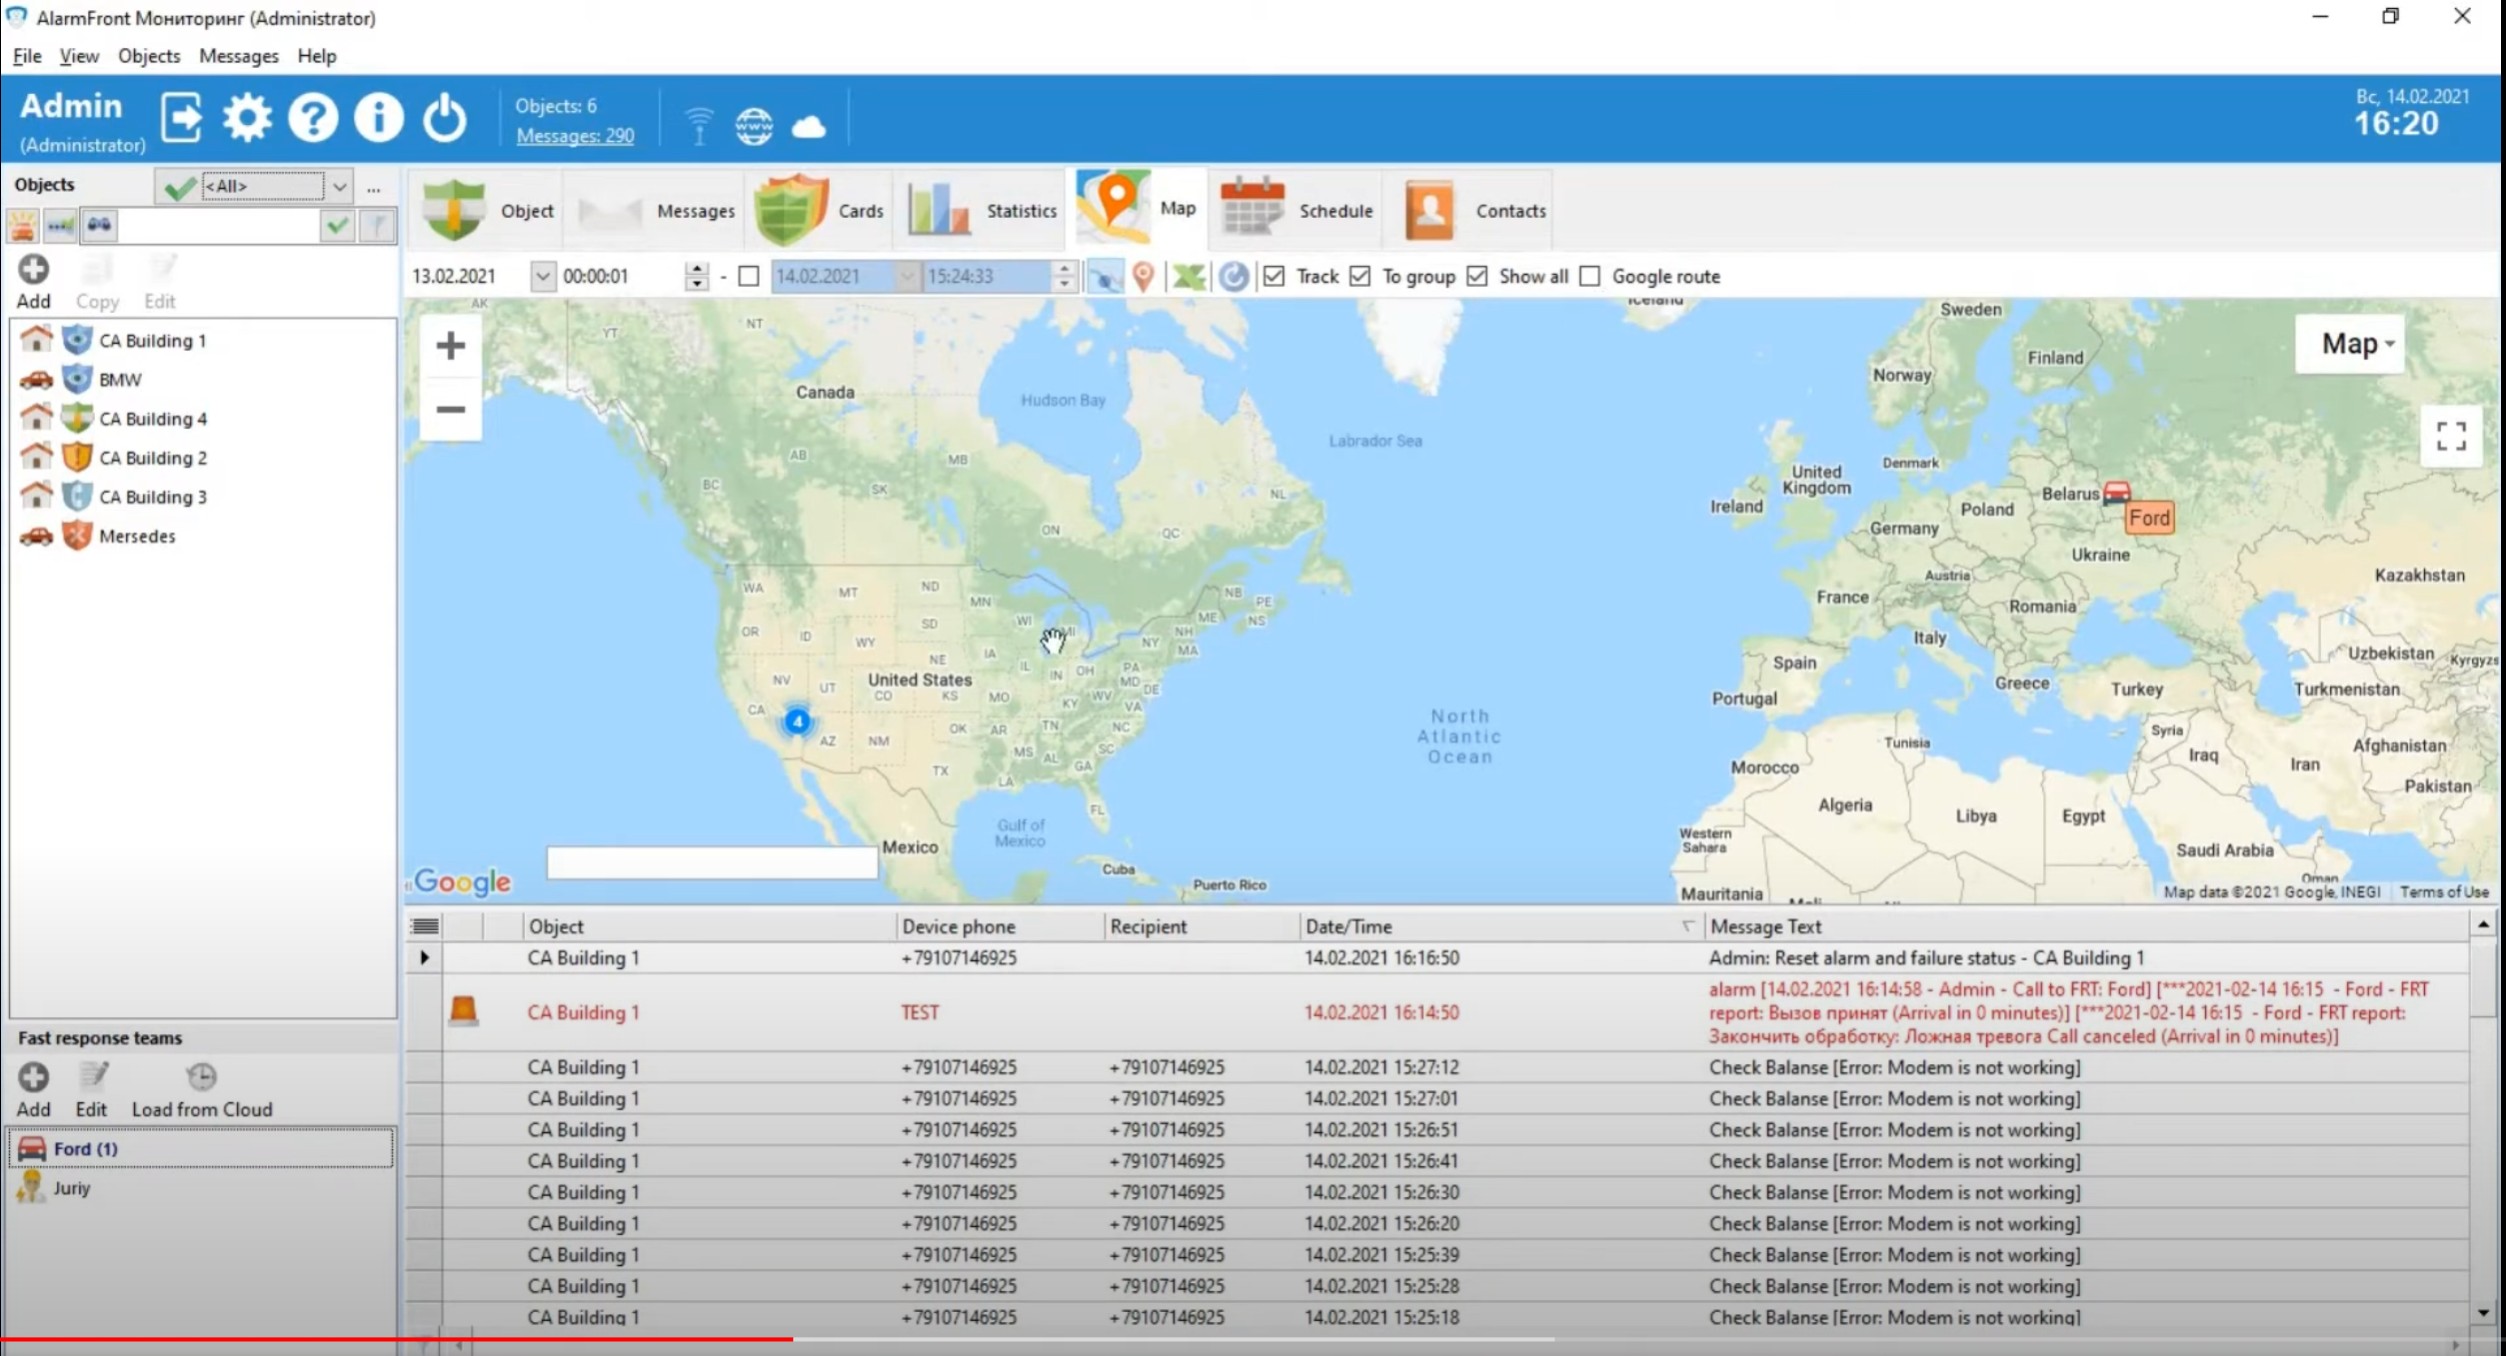
Task: Click the start time 00:00:01 spinner arrows
Action: tap(697, 276)
